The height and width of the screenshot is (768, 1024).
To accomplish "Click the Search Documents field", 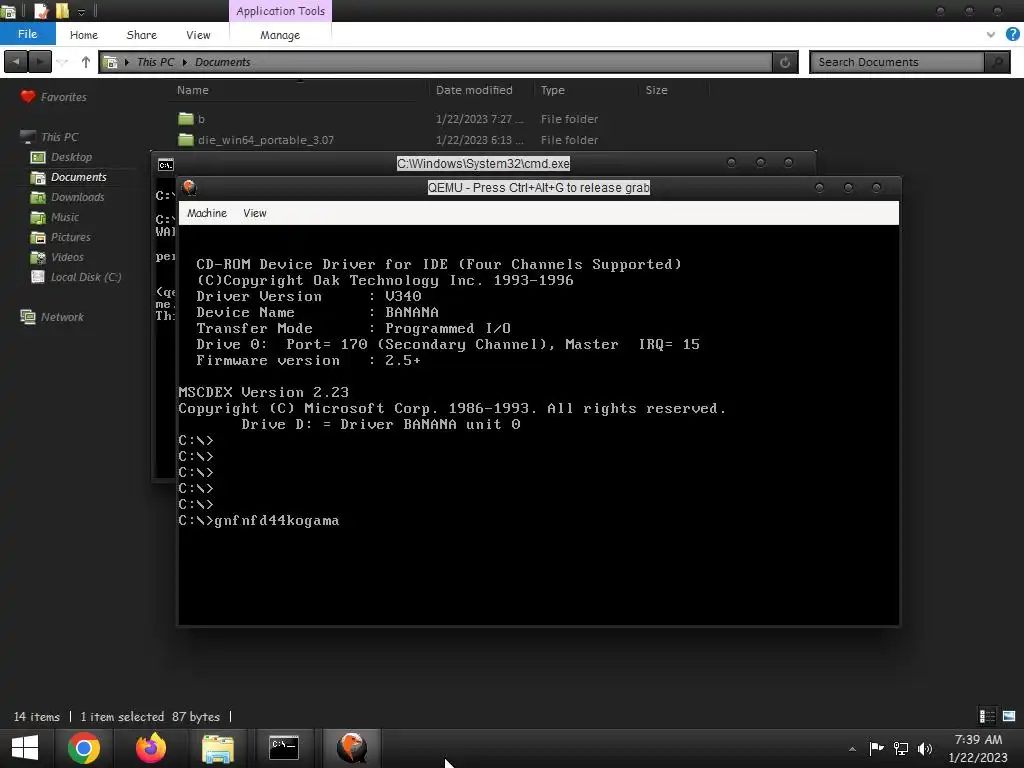I will (x=897, y=62).
